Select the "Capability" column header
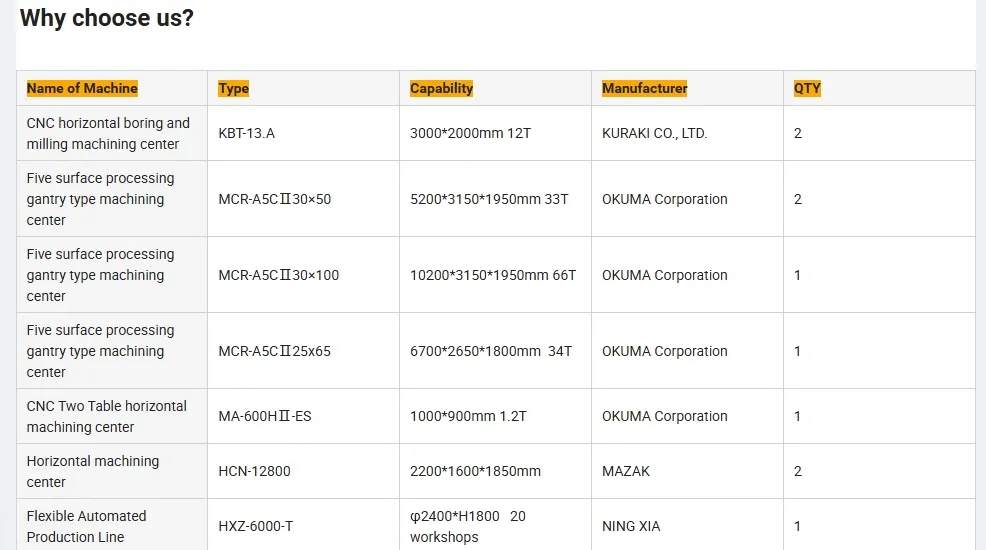Viewport: 986px width, 550px height. click(x=441, y=88)
